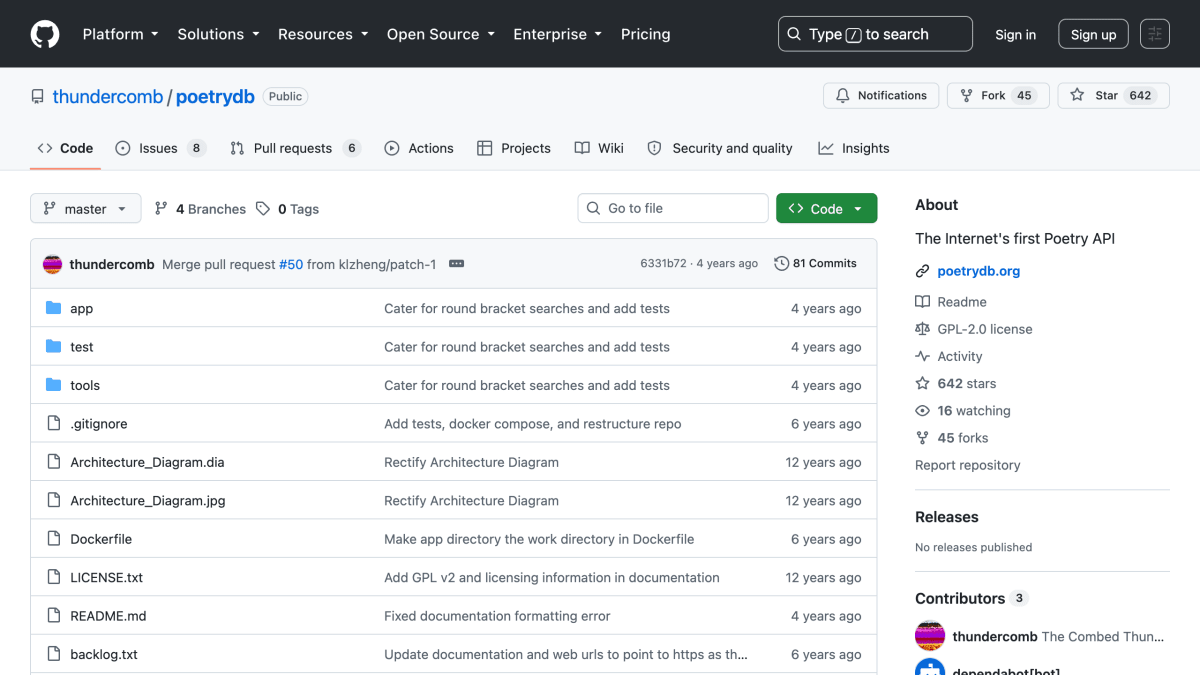Go to the Actions tab
The width and height of the screenshot is (1200, 675).
click(419, 148)
